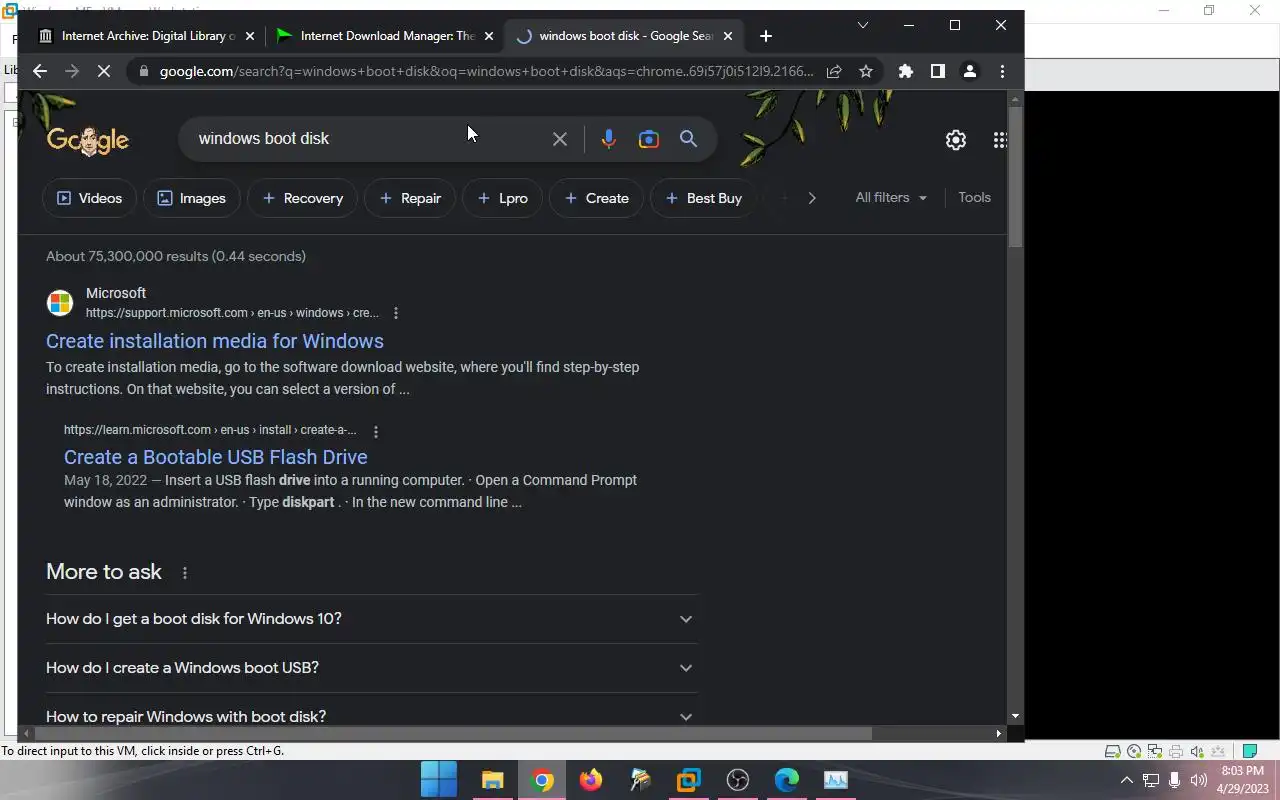Add Best Buy chip to search
1280x800 pixels.
[703, 198]
